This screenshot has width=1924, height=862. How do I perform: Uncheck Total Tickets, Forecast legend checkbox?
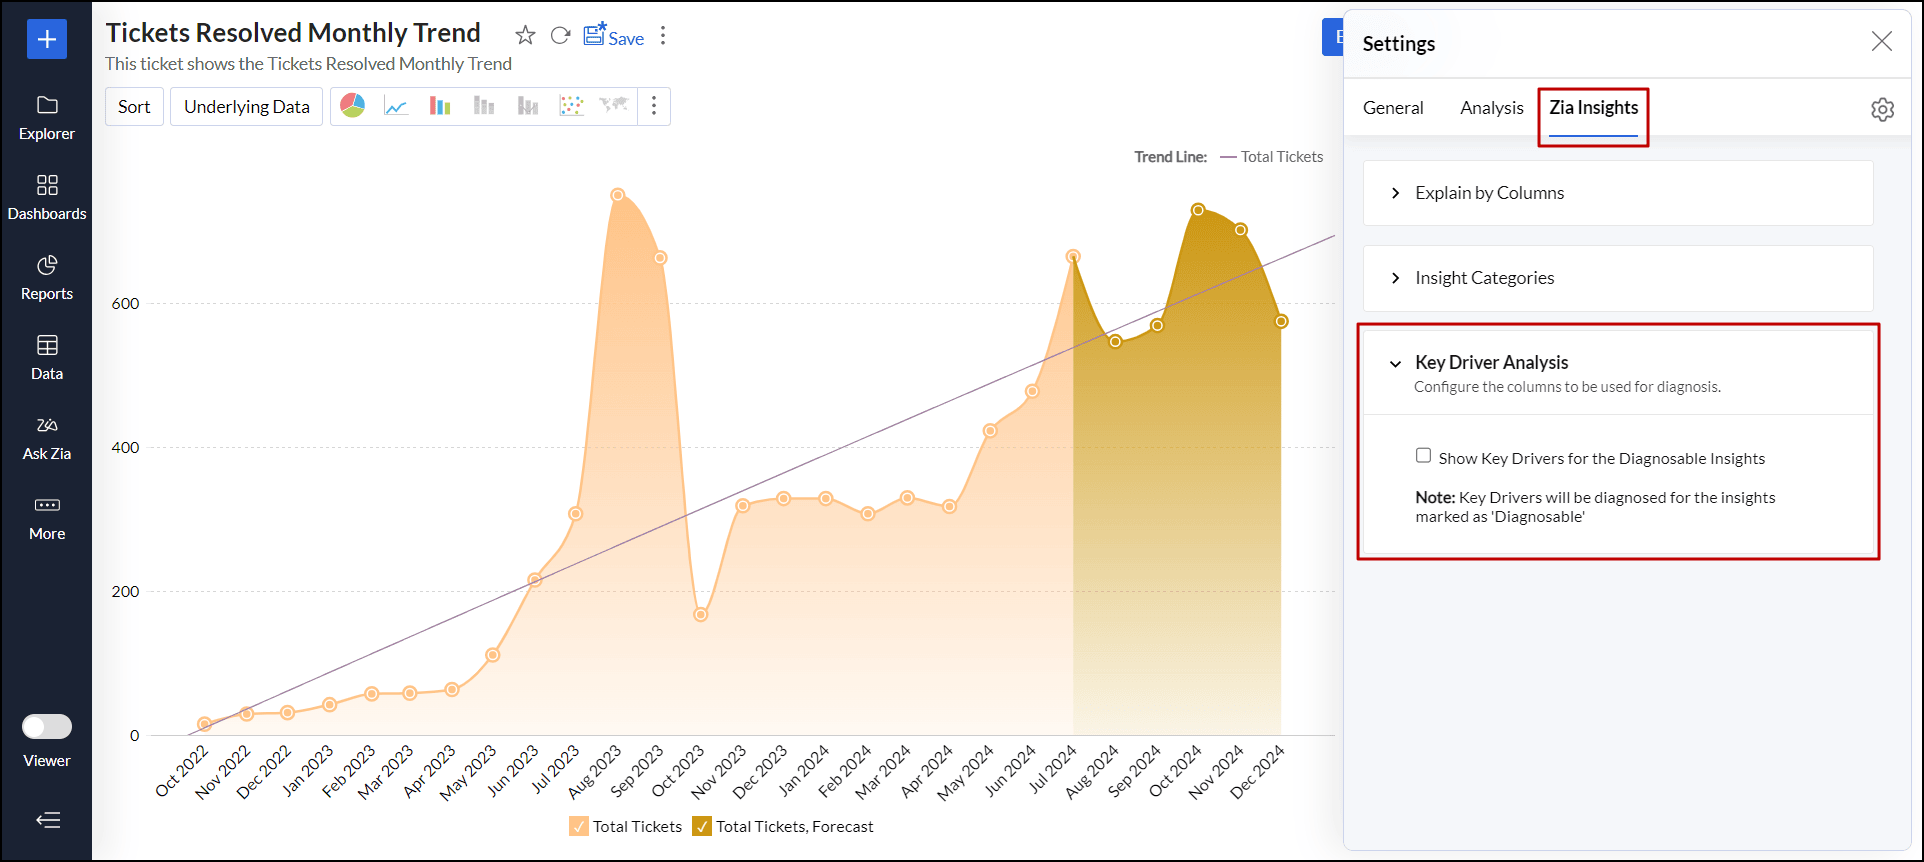[702, 826]
